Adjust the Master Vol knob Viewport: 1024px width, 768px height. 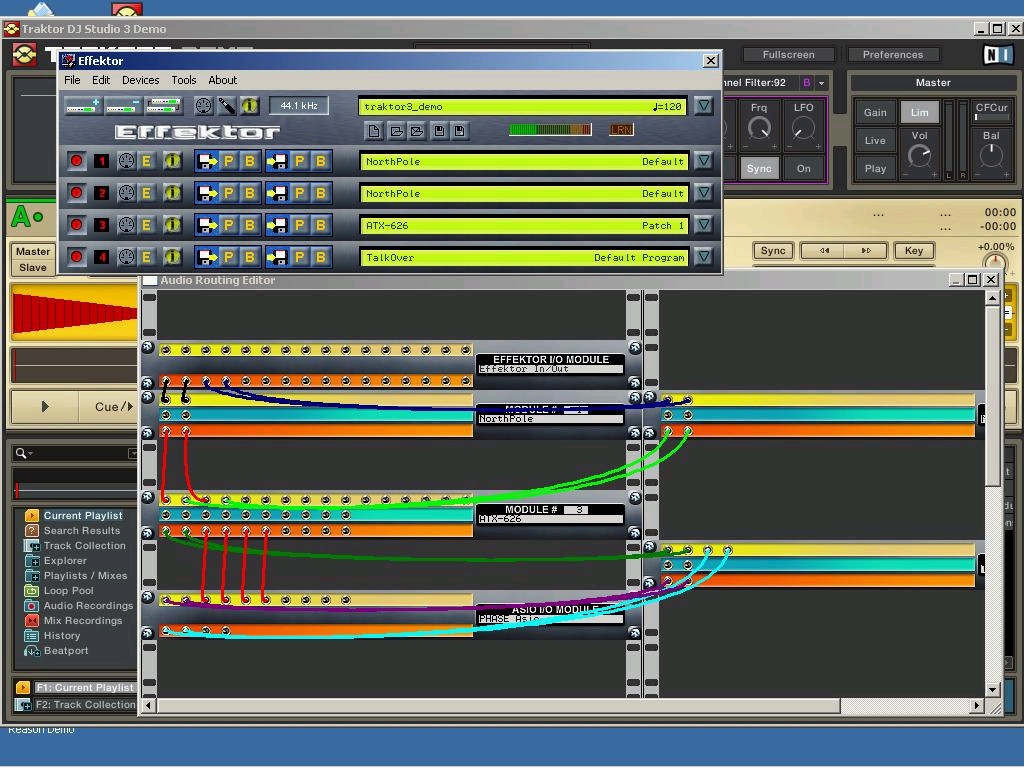click(x=920, y=156)
